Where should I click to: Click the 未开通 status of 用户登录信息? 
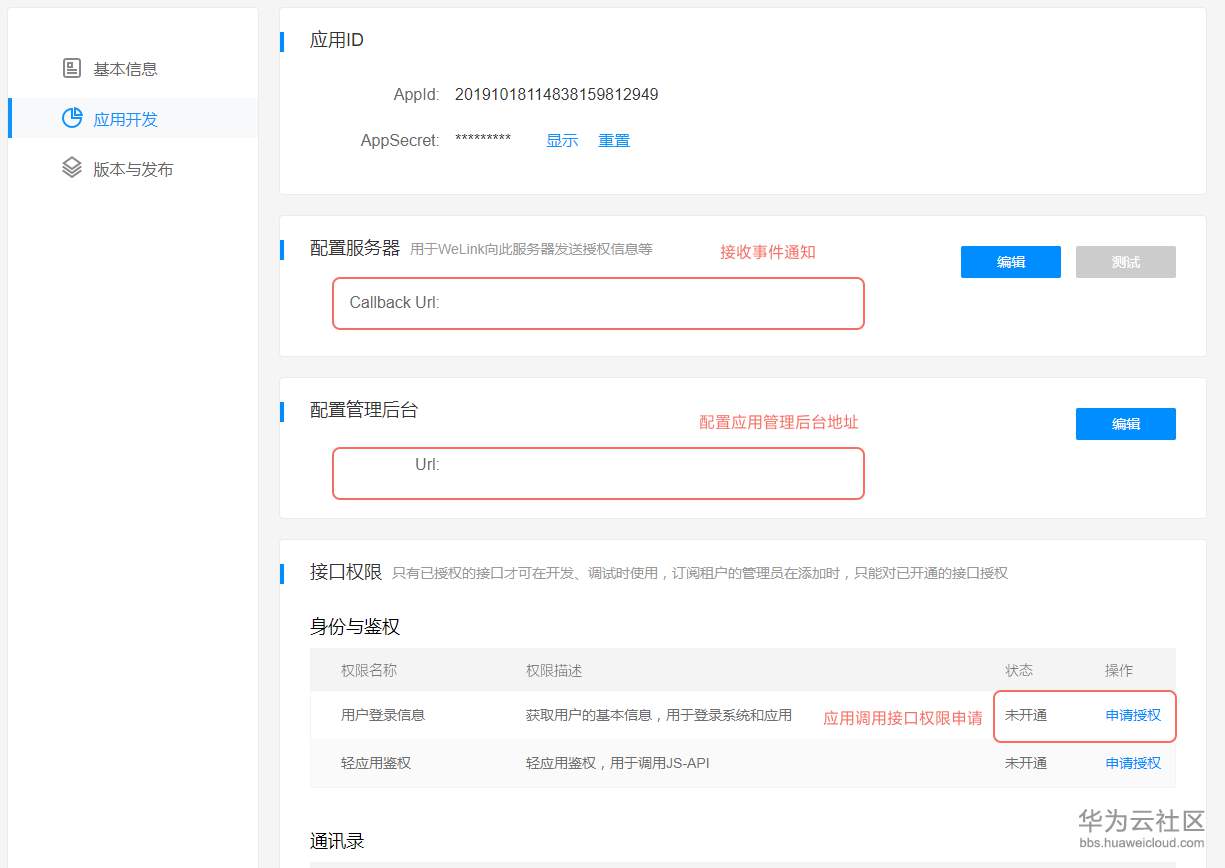coord(1026,715)
